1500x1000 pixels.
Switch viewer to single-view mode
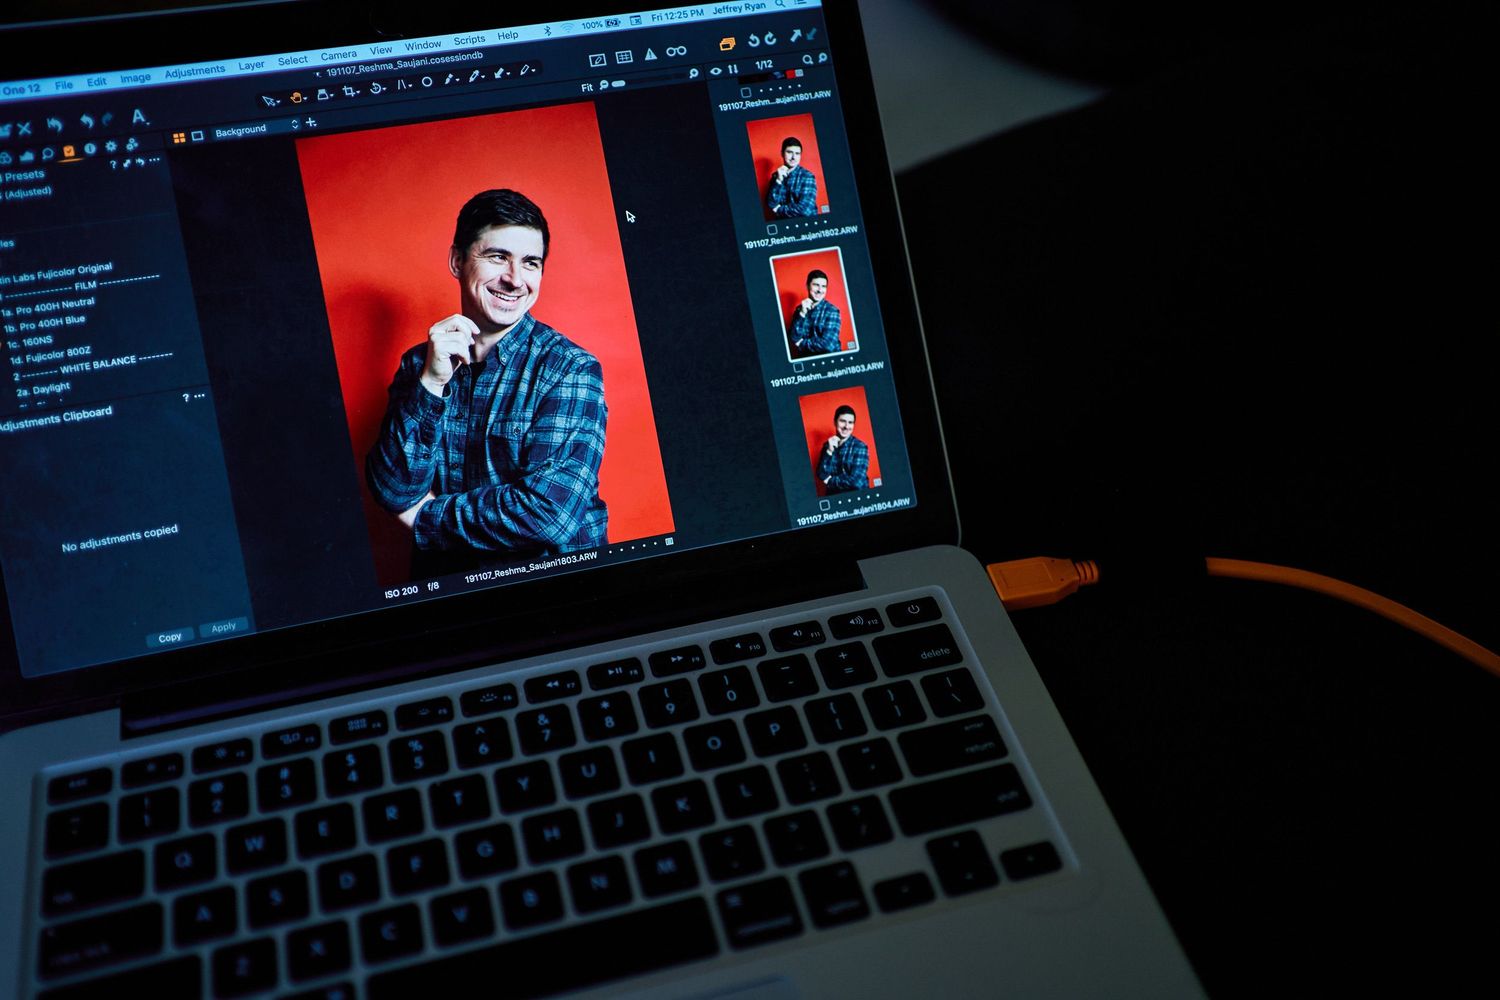pos(197,136)
